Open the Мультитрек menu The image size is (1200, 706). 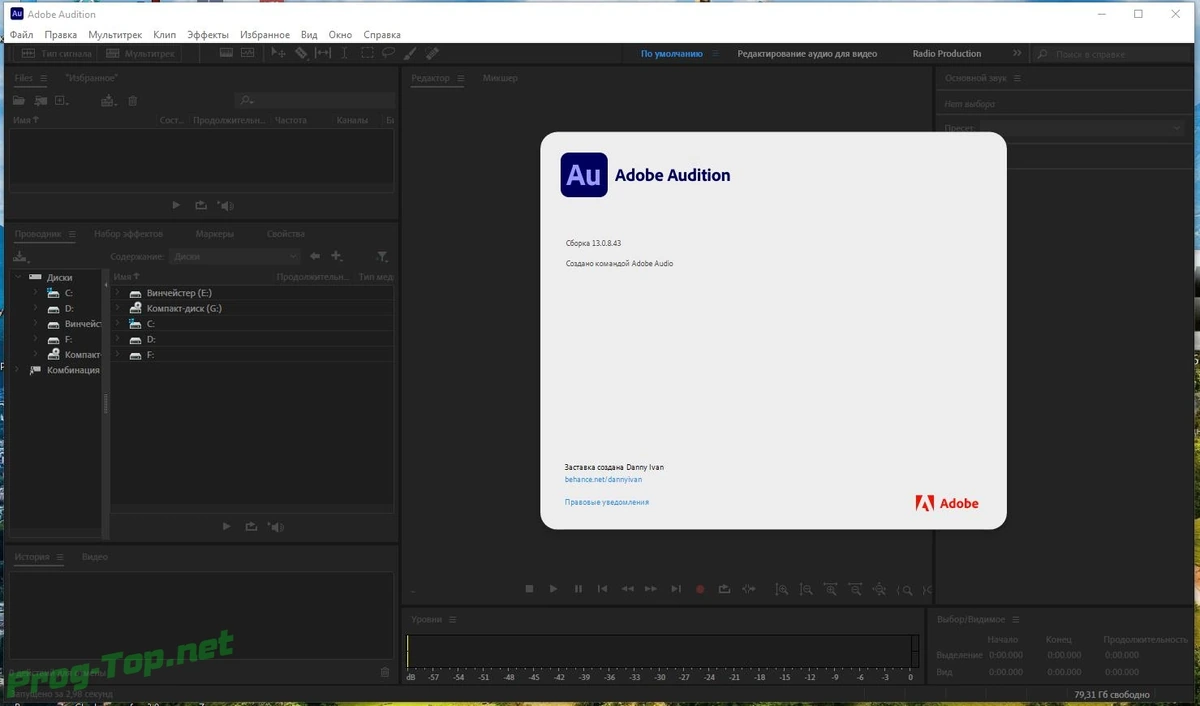click(x=115, y=35)
